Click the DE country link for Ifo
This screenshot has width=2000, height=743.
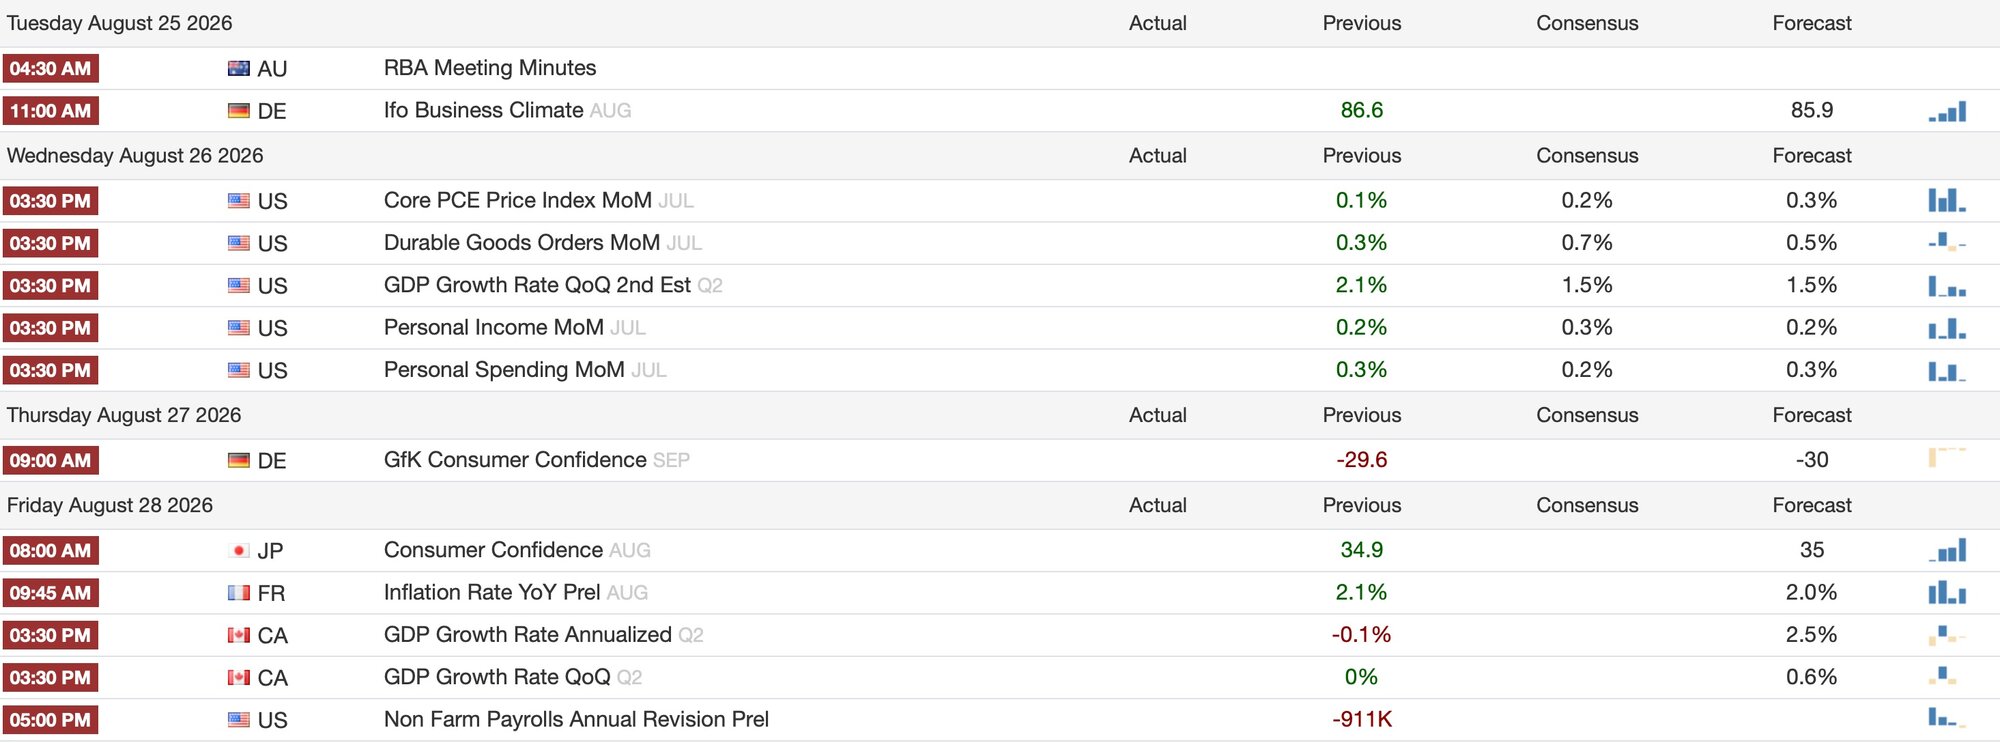(272, 111)
